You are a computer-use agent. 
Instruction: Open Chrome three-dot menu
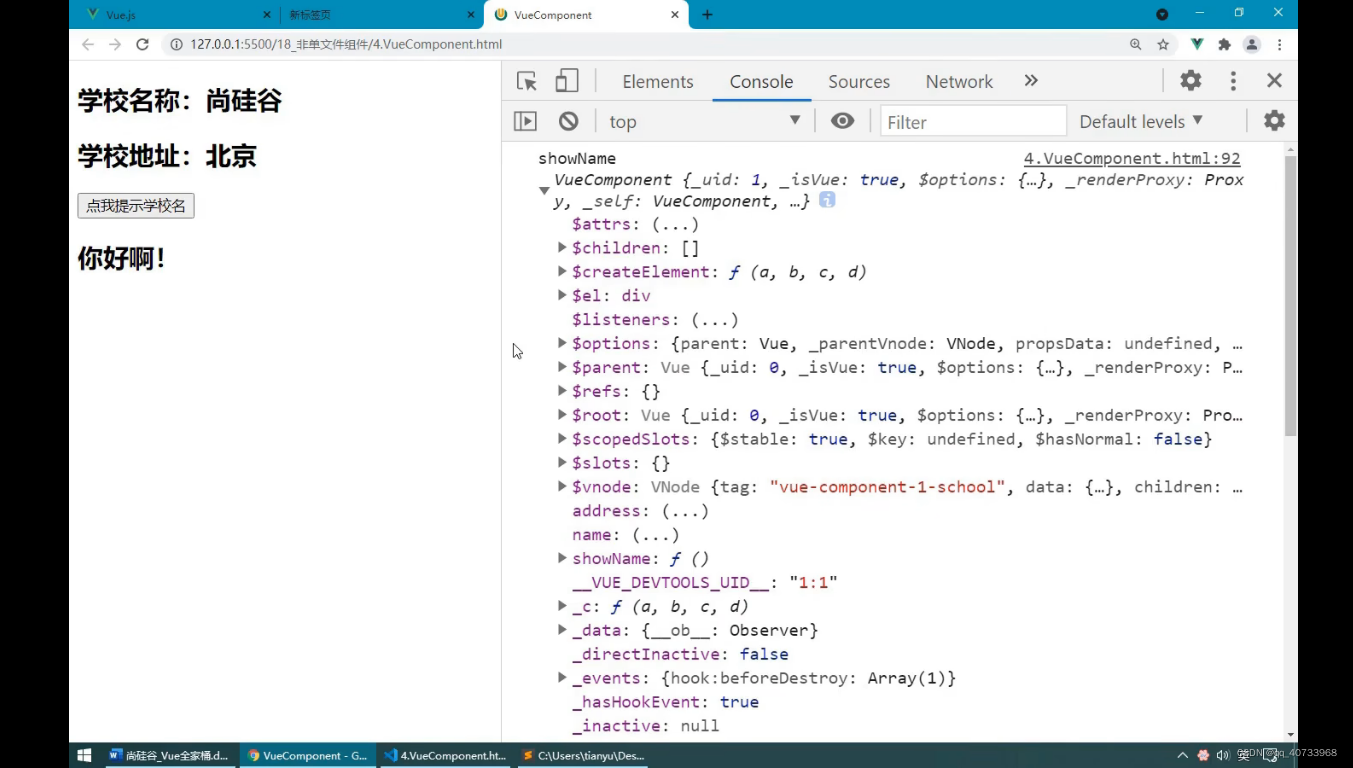(1279, 44)
